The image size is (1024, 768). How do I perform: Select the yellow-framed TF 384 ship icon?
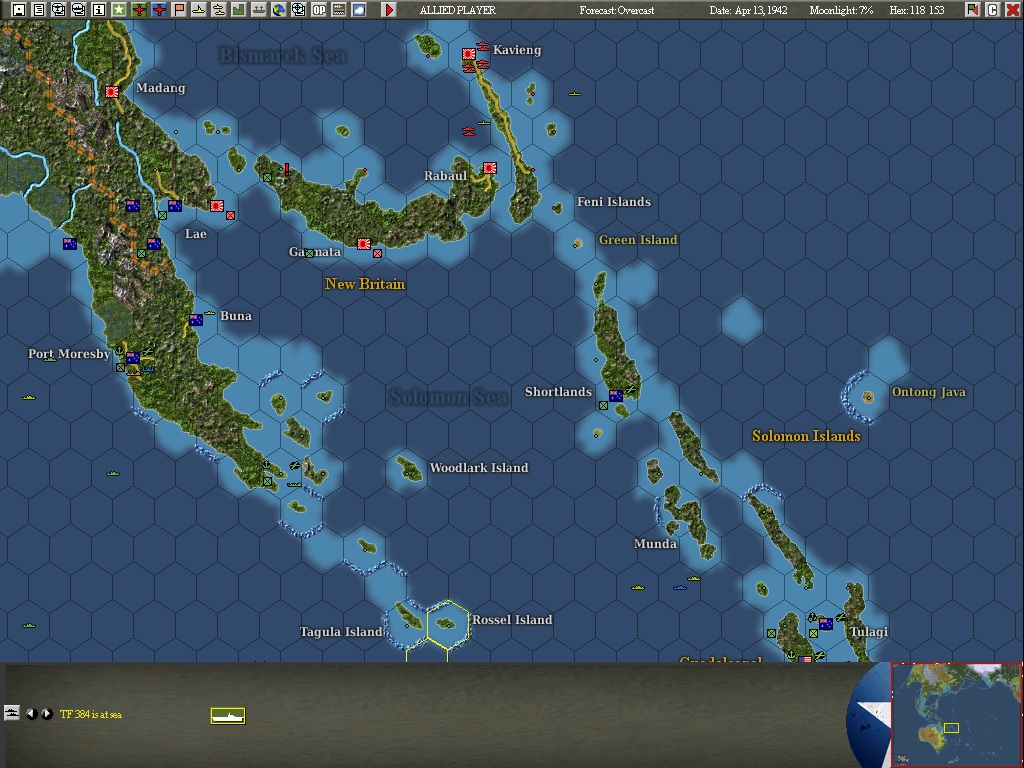click(x=228, y=716)
